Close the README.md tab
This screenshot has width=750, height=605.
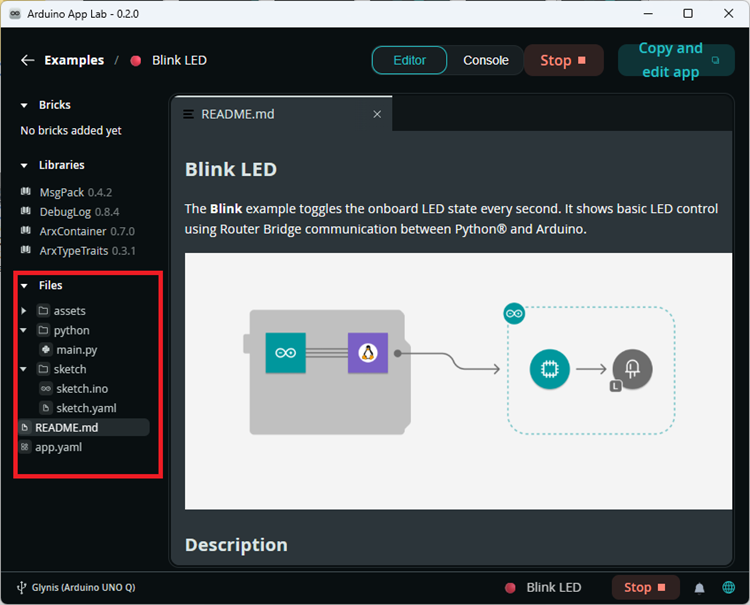pyautogui.click(x=377, y=114)
